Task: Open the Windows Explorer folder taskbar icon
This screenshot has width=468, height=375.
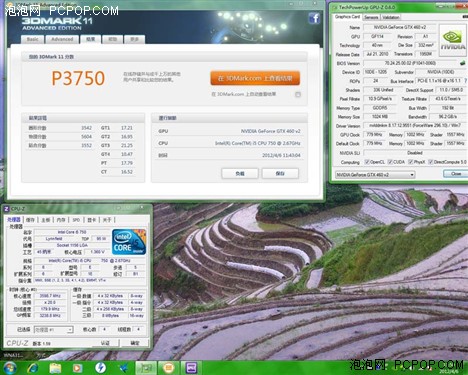Action: tap(55, 368)
